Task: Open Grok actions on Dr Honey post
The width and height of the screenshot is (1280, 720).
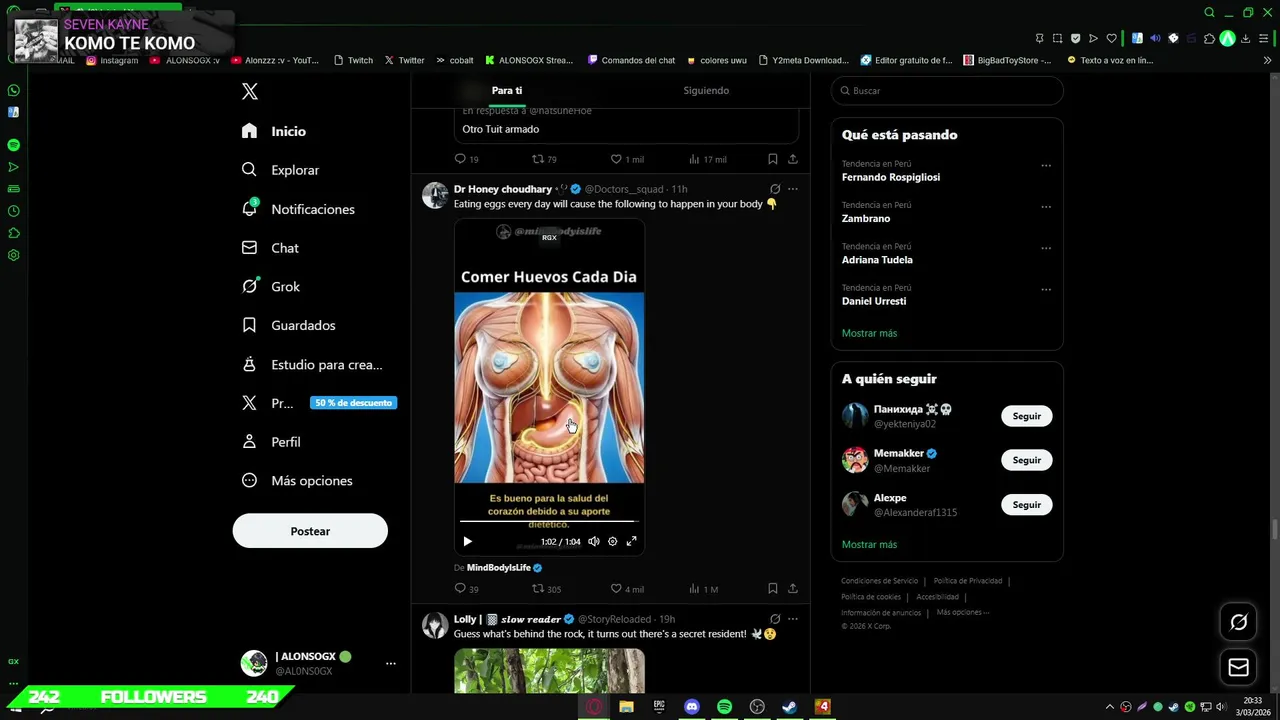Action: [x=775, y=189]
